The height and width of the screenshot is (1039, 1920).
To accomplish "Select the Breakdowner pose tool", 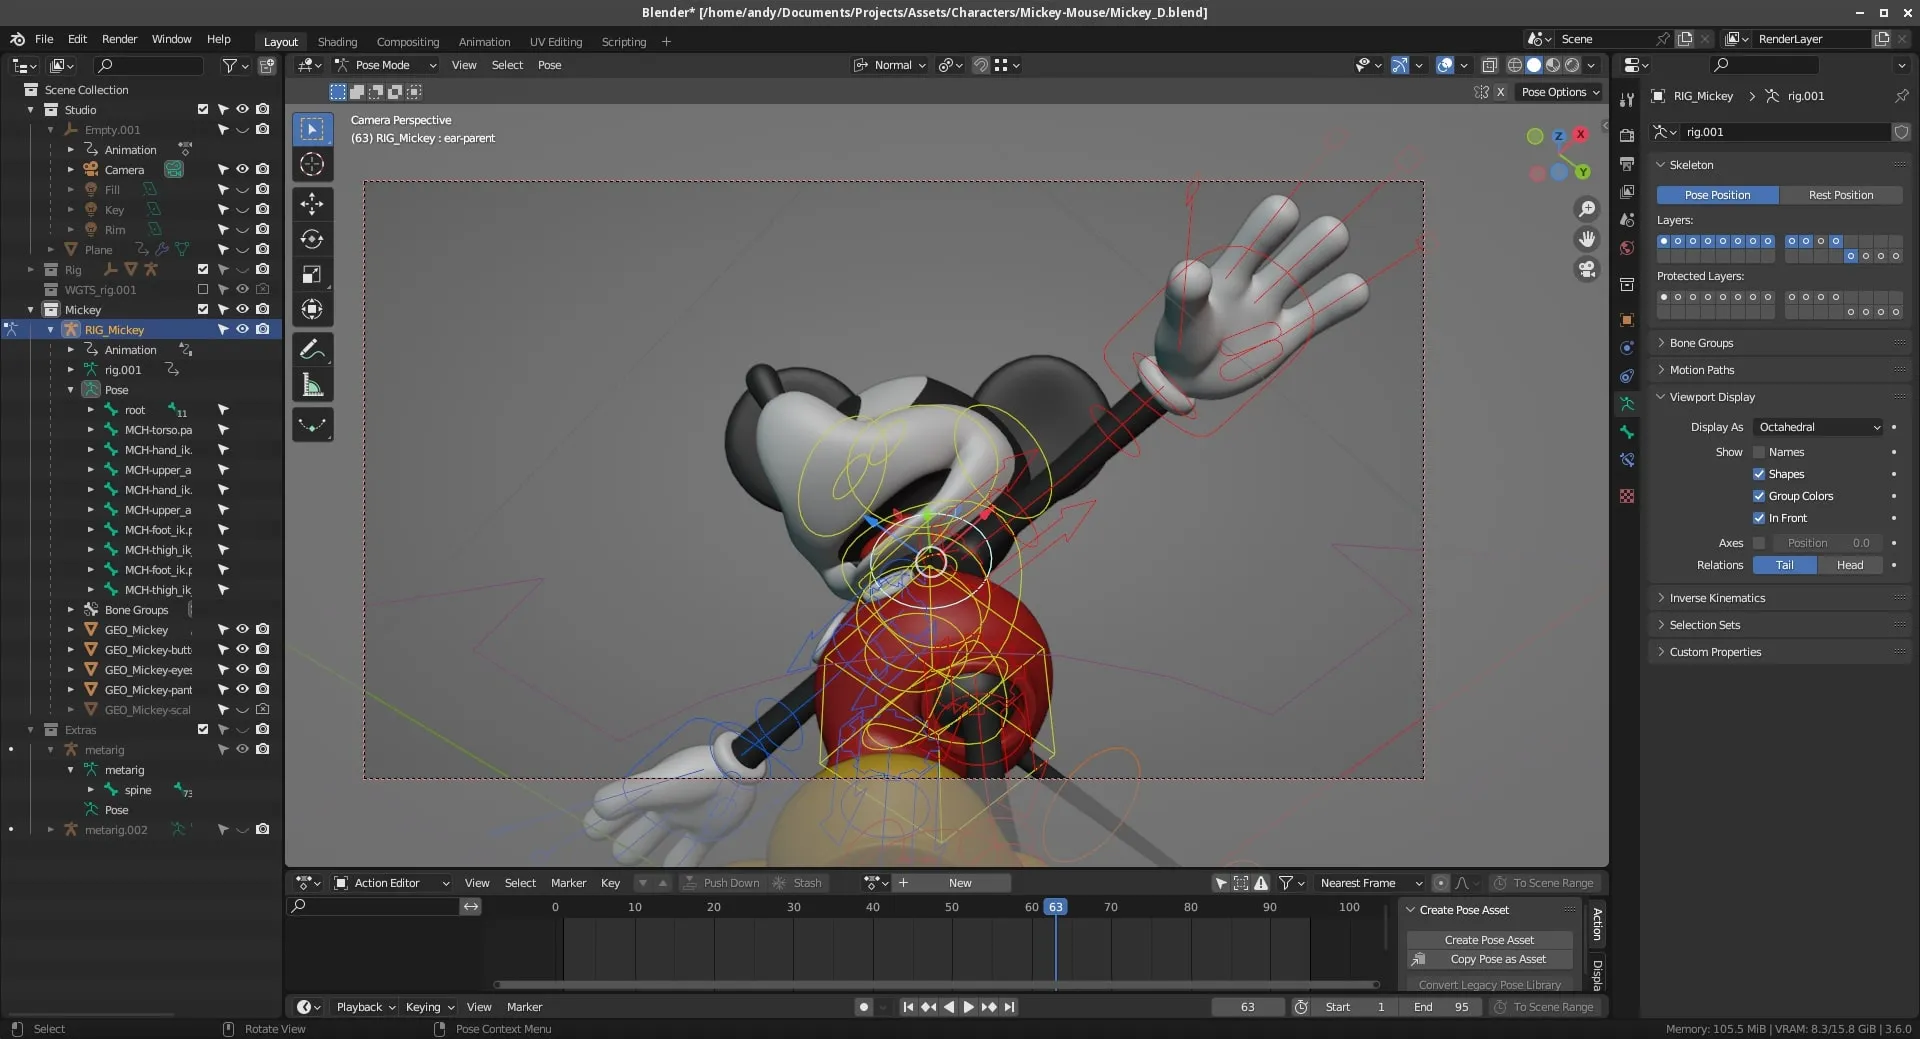I will [x=312, y=425].
